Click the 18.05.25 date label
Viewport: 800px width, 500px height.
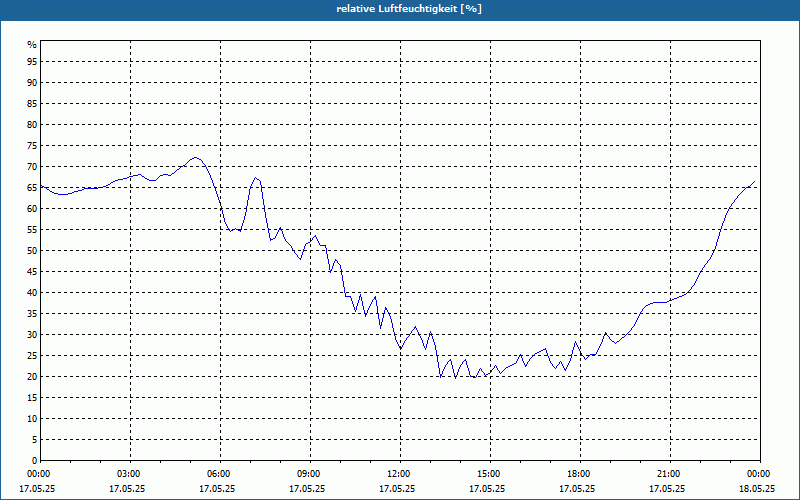pos(757,489)
